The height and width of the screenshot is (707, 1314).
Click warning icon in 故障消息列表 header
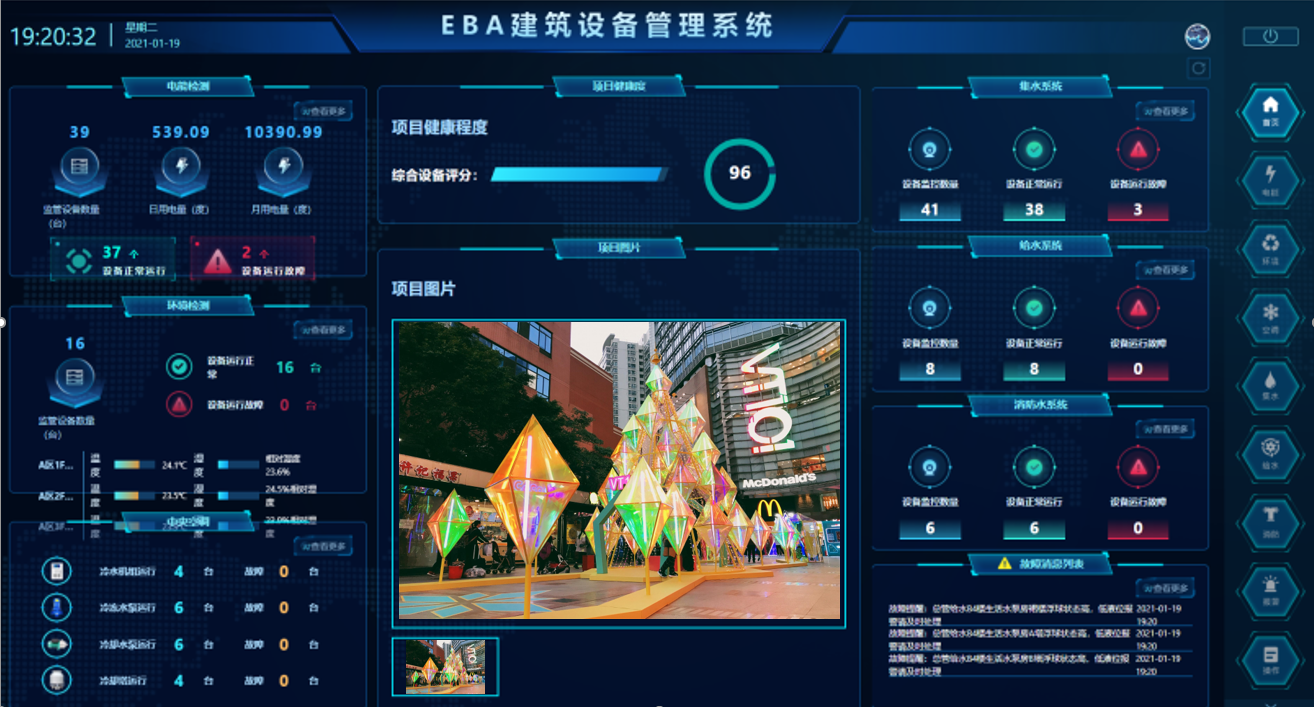pyautogui.click(x=1004, y=564)
